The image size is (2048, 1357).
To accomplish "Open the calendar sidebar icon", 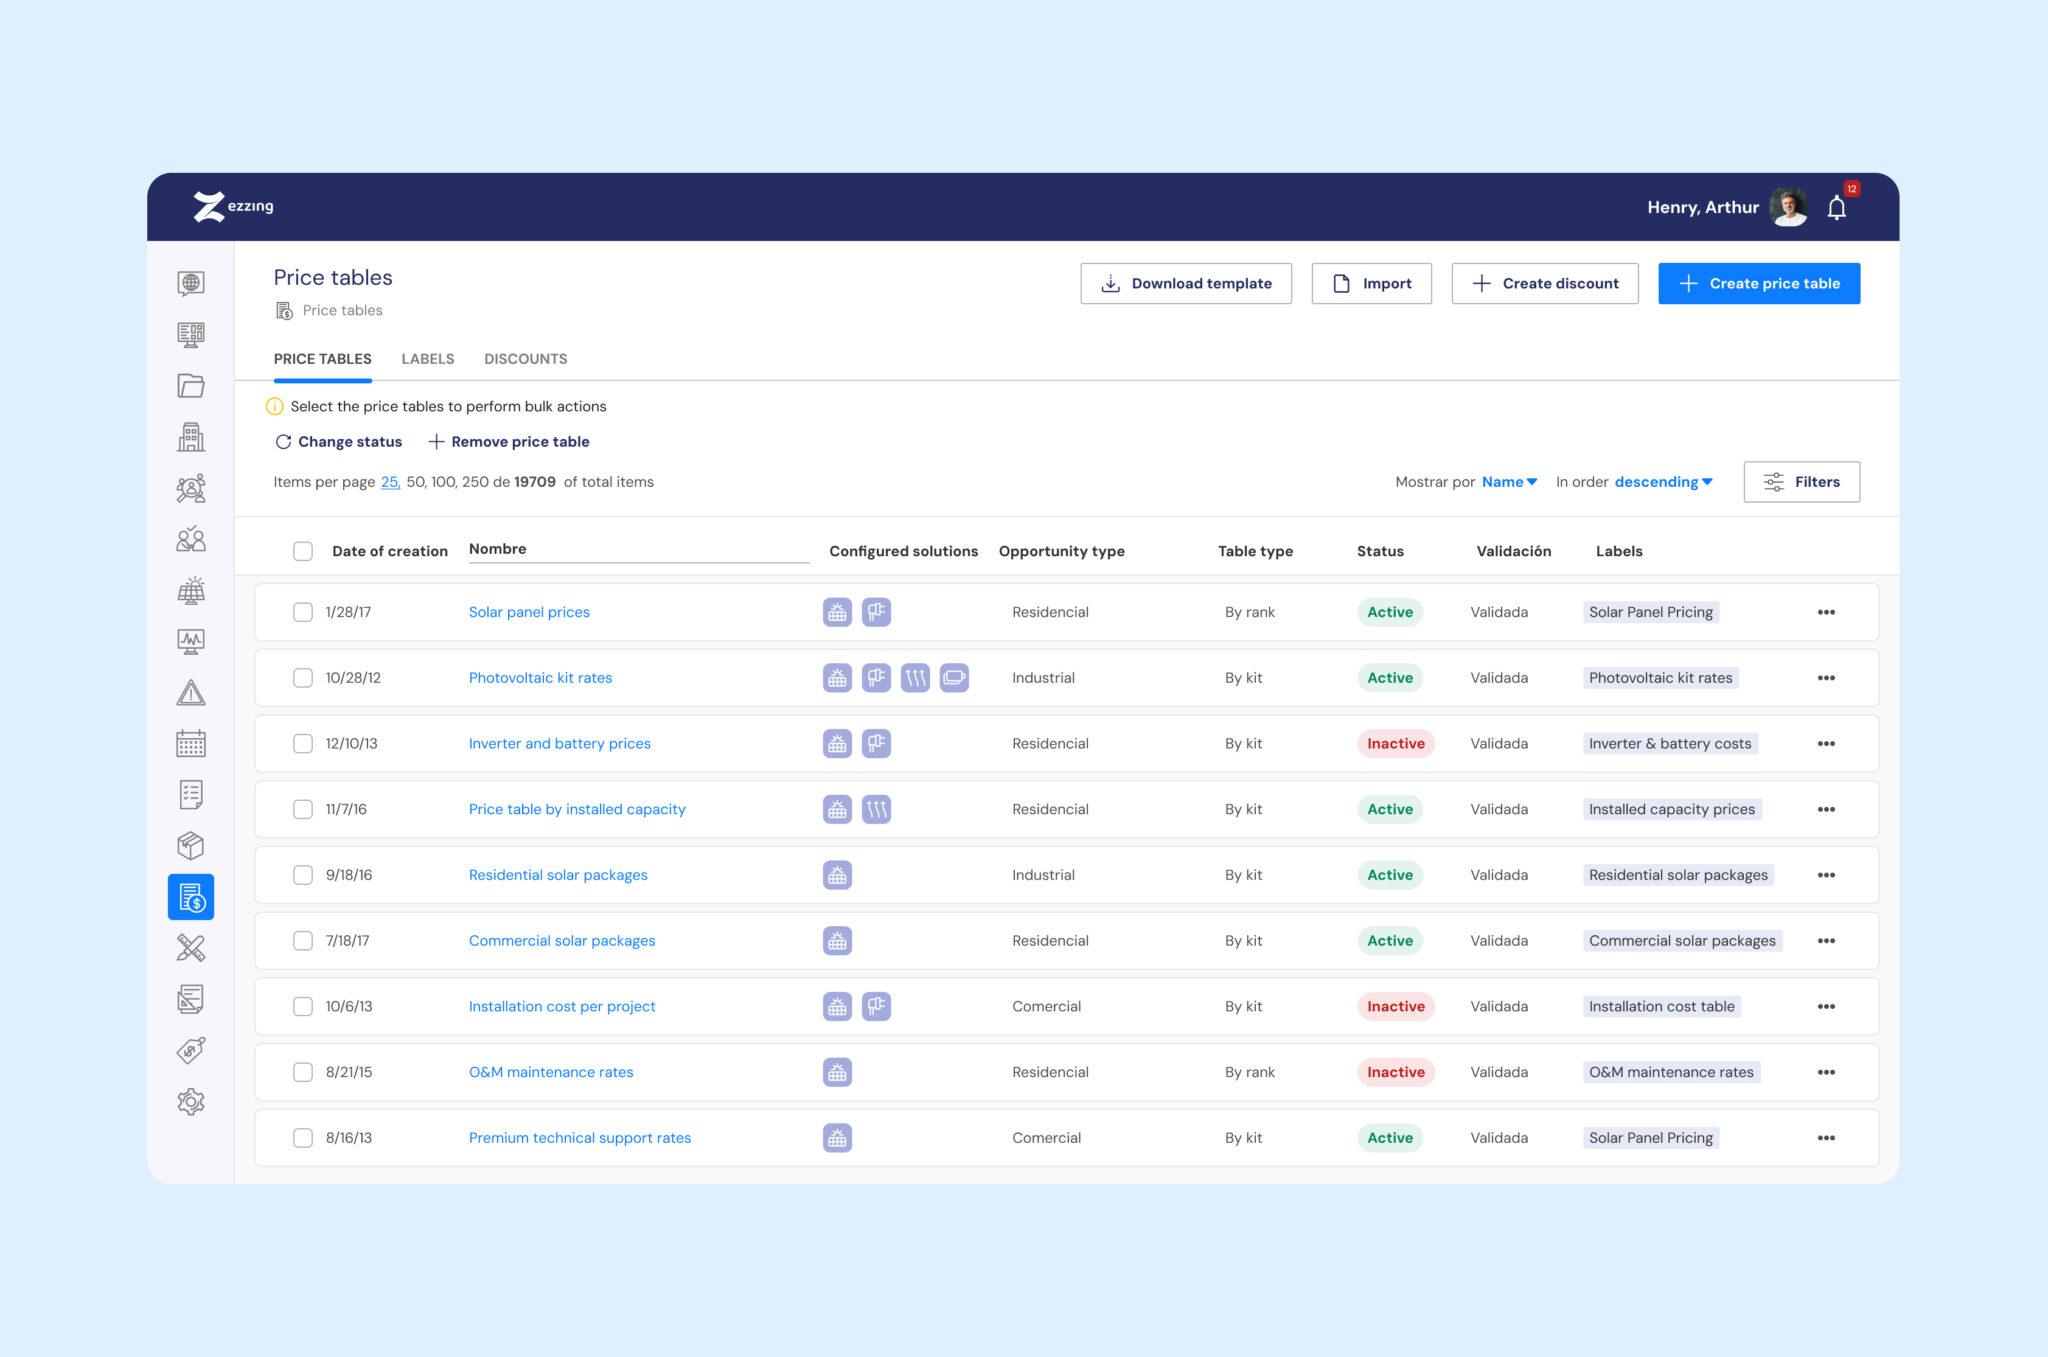I will 191,743.
